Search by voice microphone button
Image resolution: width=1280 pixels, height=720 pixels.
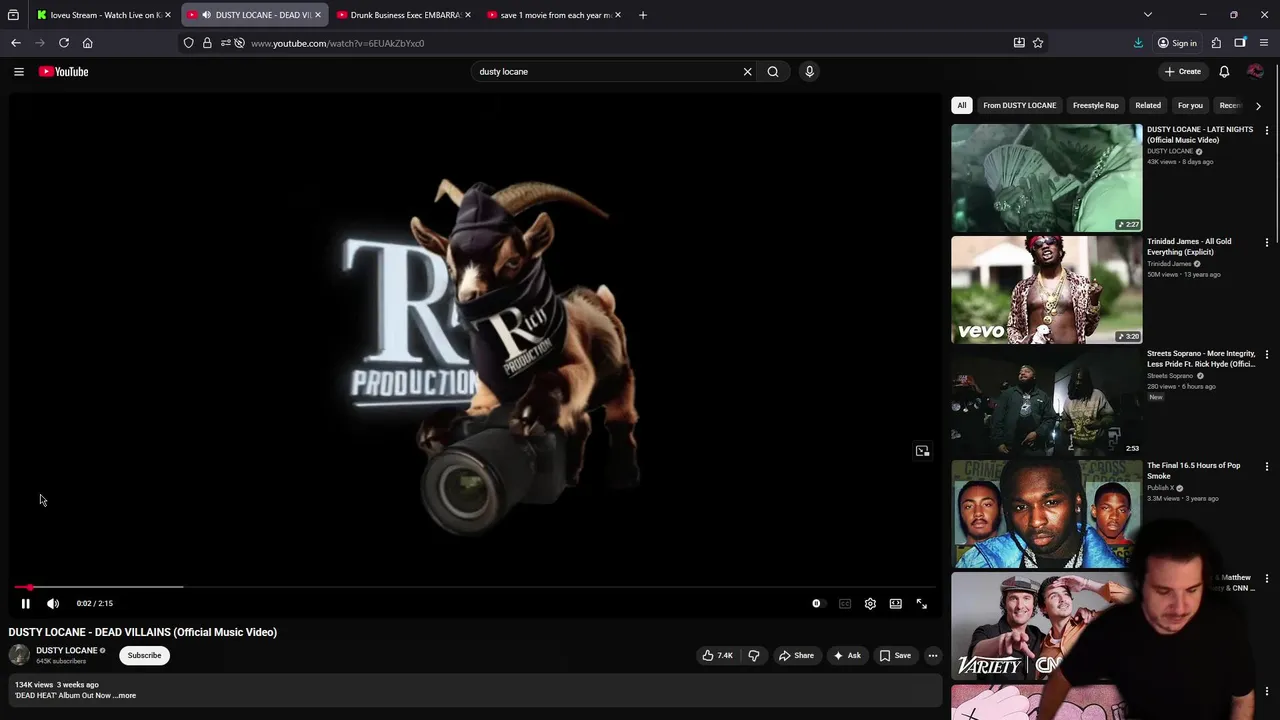click(809, 71)
